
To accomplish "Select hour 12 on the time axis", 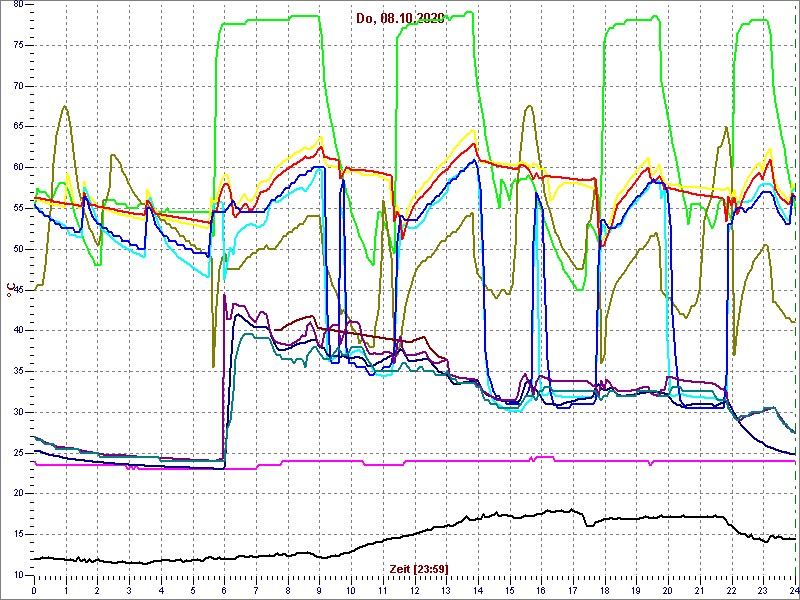I will pos(415,591).
